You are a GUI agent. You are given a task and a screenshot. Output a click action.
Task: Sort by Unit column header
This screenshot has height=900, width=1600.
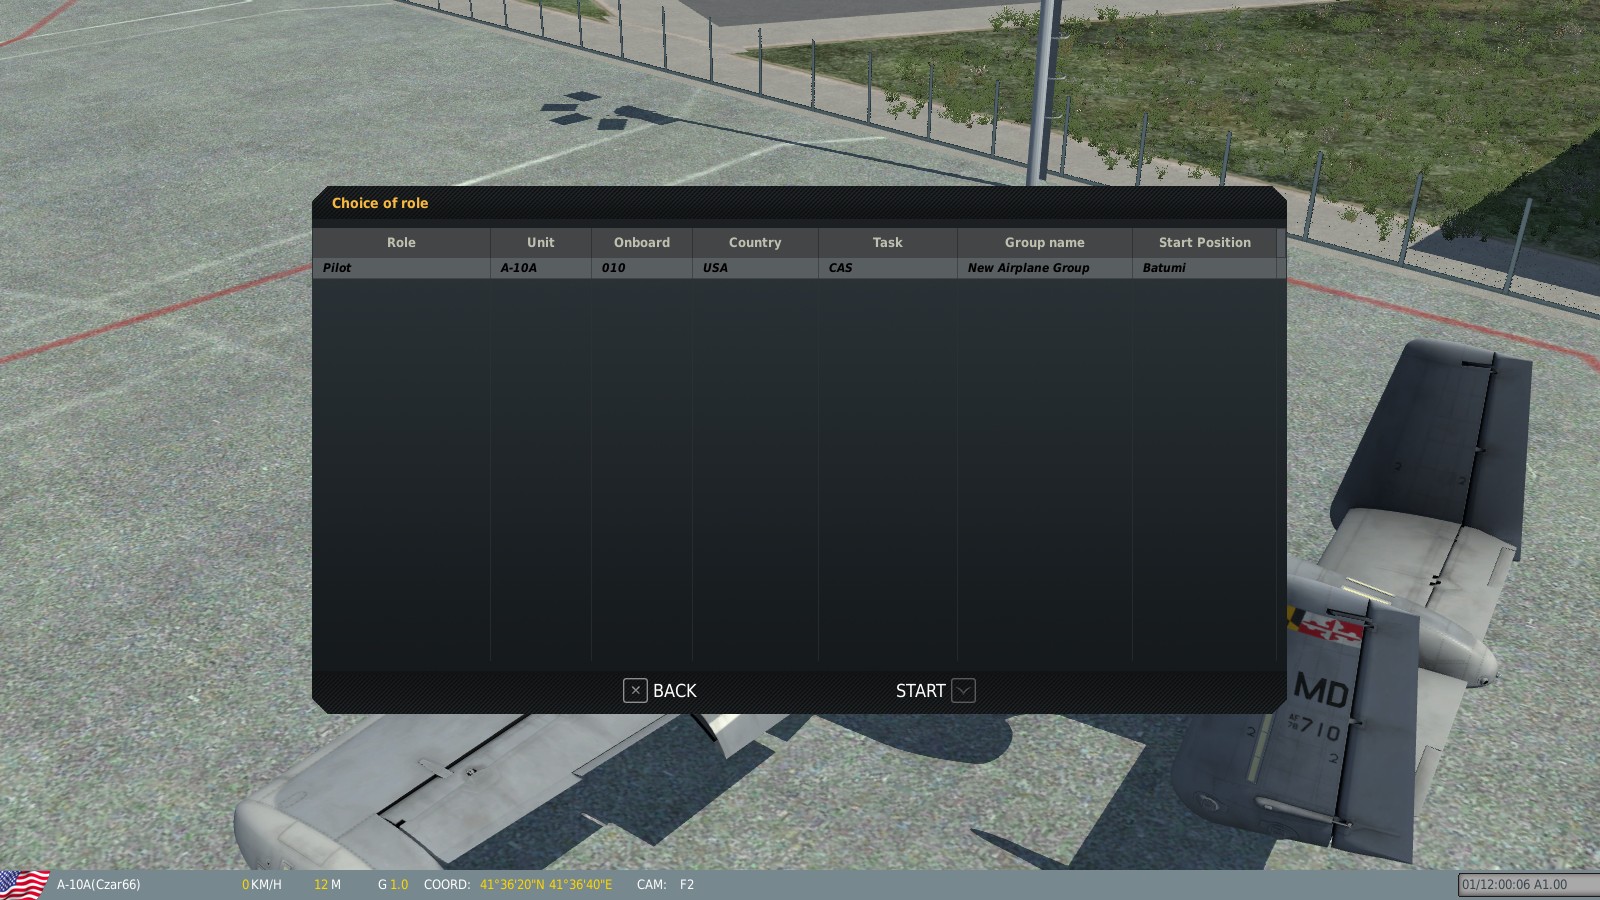(541, 242)
